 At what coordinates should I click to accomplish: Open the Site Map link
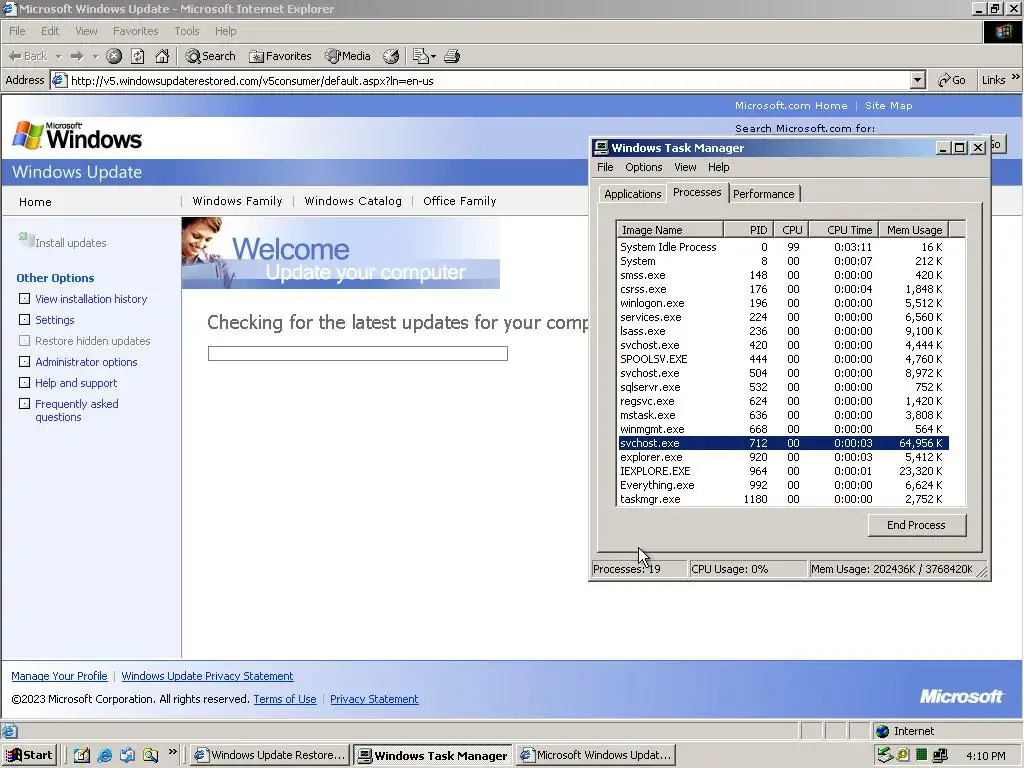click(x=888, y=105)
